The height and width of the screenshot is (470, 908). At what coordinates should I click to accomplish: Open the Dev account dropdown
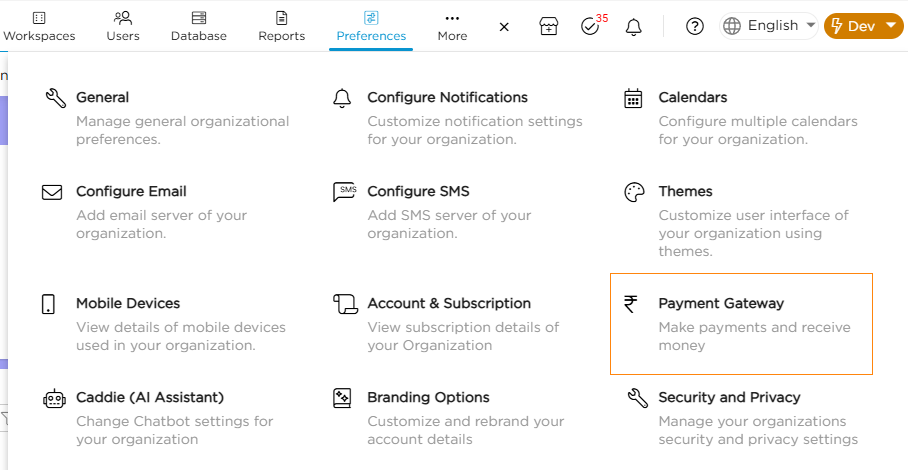point(863,26)
